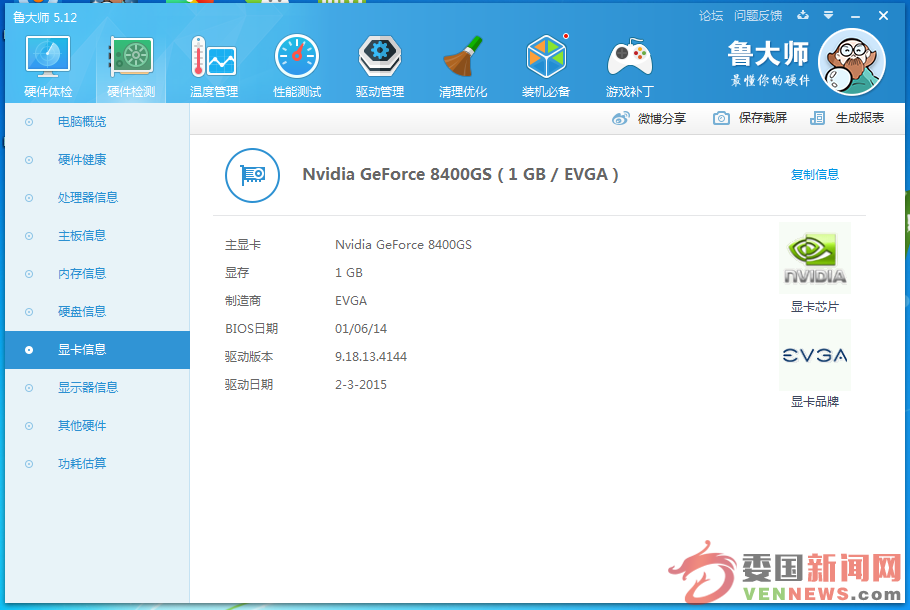Click 复制信息 copy info link

point(815,175)
